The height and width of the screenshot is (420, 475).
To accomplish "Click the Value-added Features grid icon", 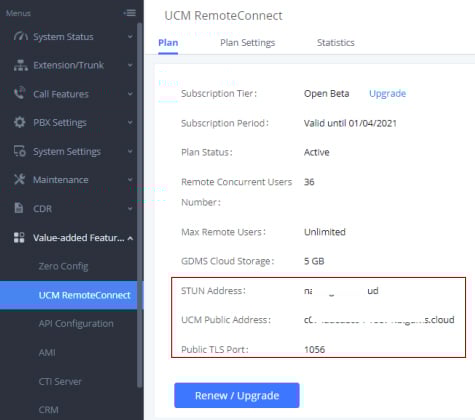I will [x=19, y=238].
